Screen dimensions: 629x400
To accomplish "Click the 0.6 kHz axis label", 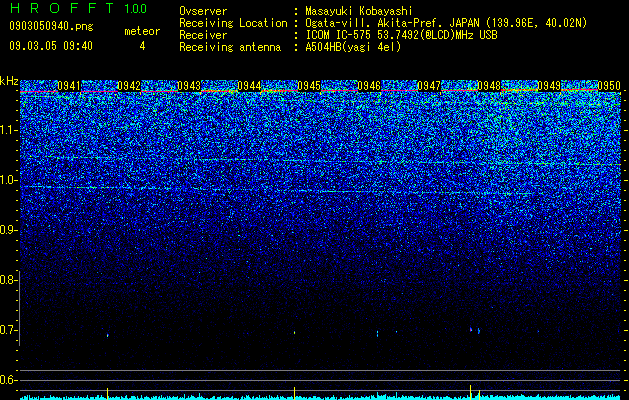I will pyautogui.click(x=8, y=380).
